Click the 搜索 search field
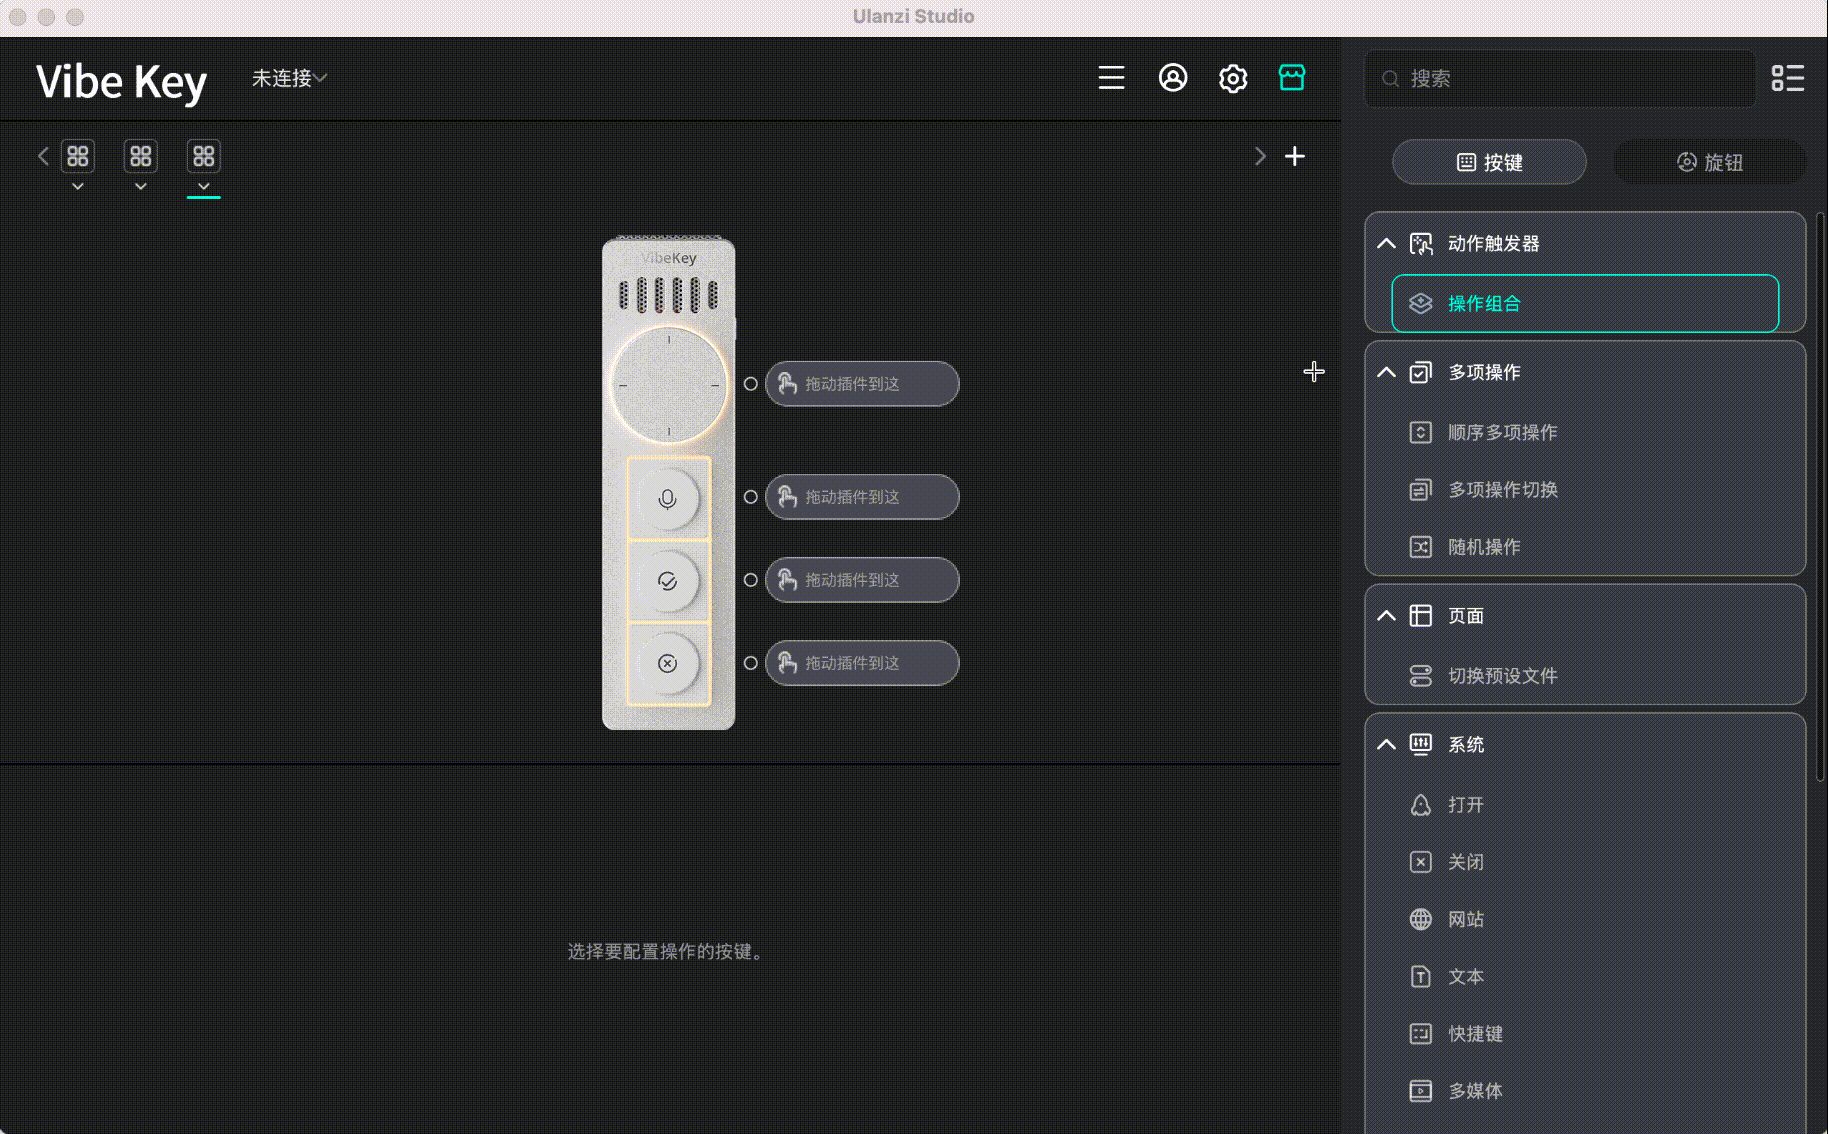The width and height of the screenshot is (1828, 1134). [x=1560, y=78]
